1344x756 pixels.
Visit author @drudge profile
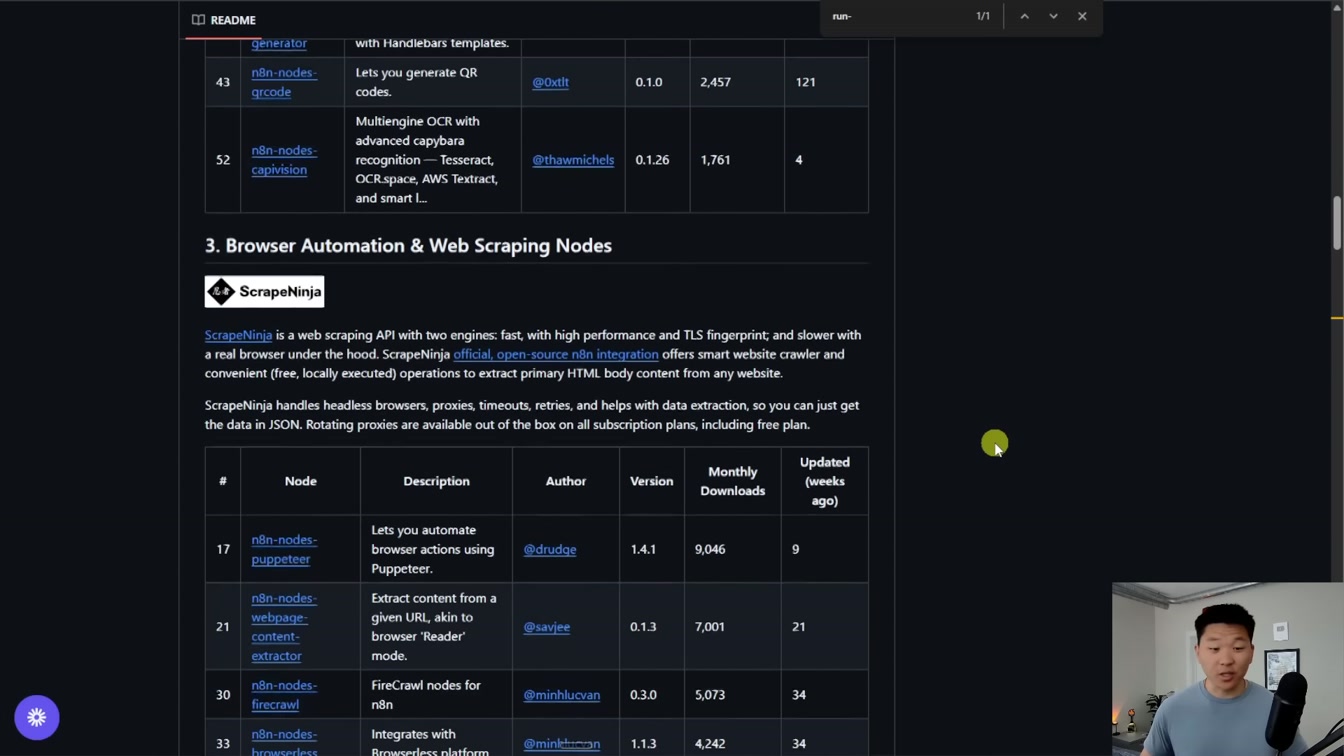pyautogui.click(x=550, y=549)
